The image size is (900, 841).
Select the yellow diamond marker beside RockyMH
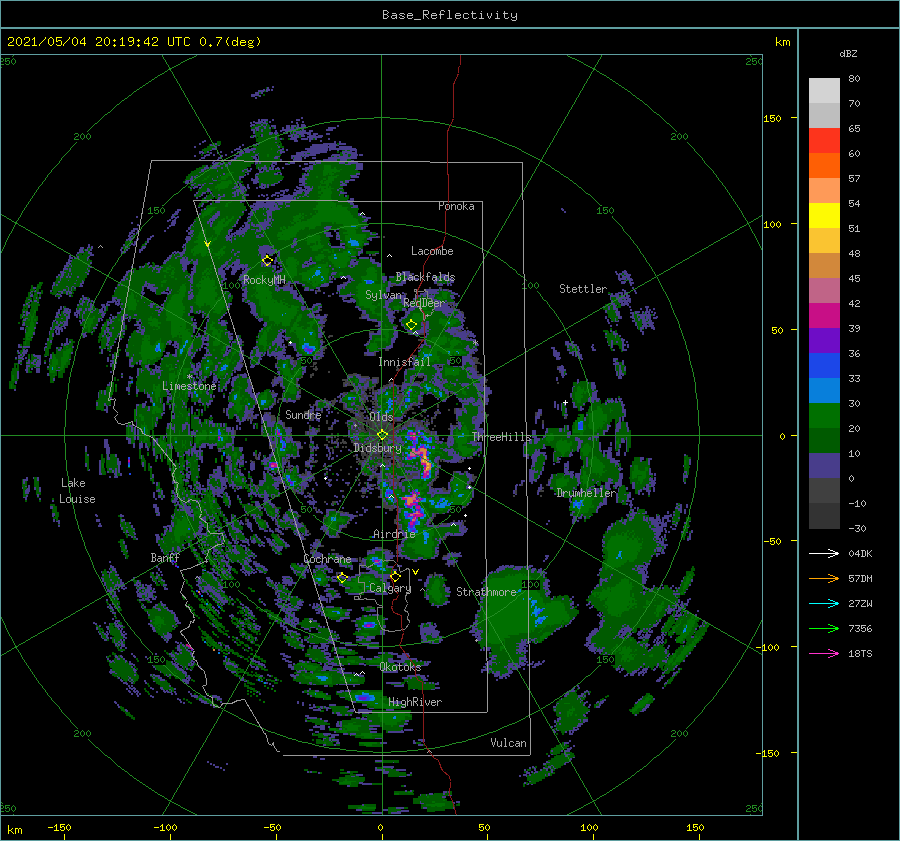pyautogui.click(x=267, y=261)
